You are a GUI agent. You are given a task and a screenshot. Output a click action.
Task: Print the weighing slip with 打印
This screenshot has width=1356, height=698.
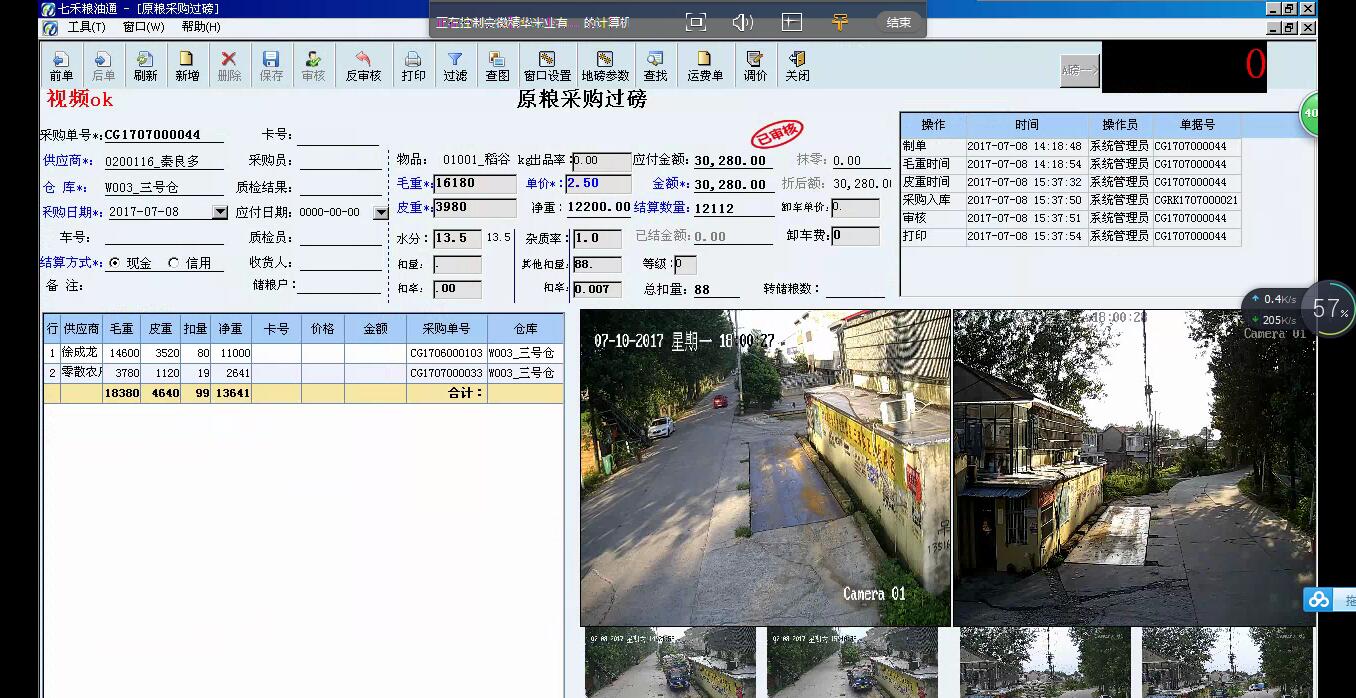[x=413, y=66]
